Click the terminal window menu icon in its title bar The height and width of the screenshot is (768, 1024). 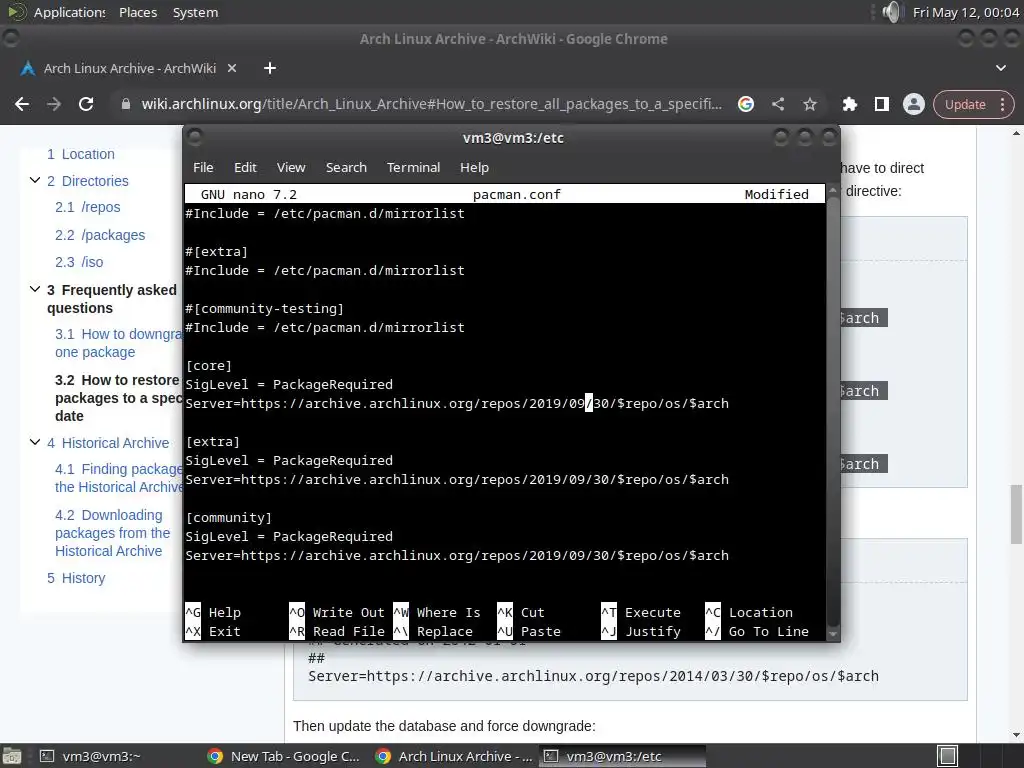point(194,137)
